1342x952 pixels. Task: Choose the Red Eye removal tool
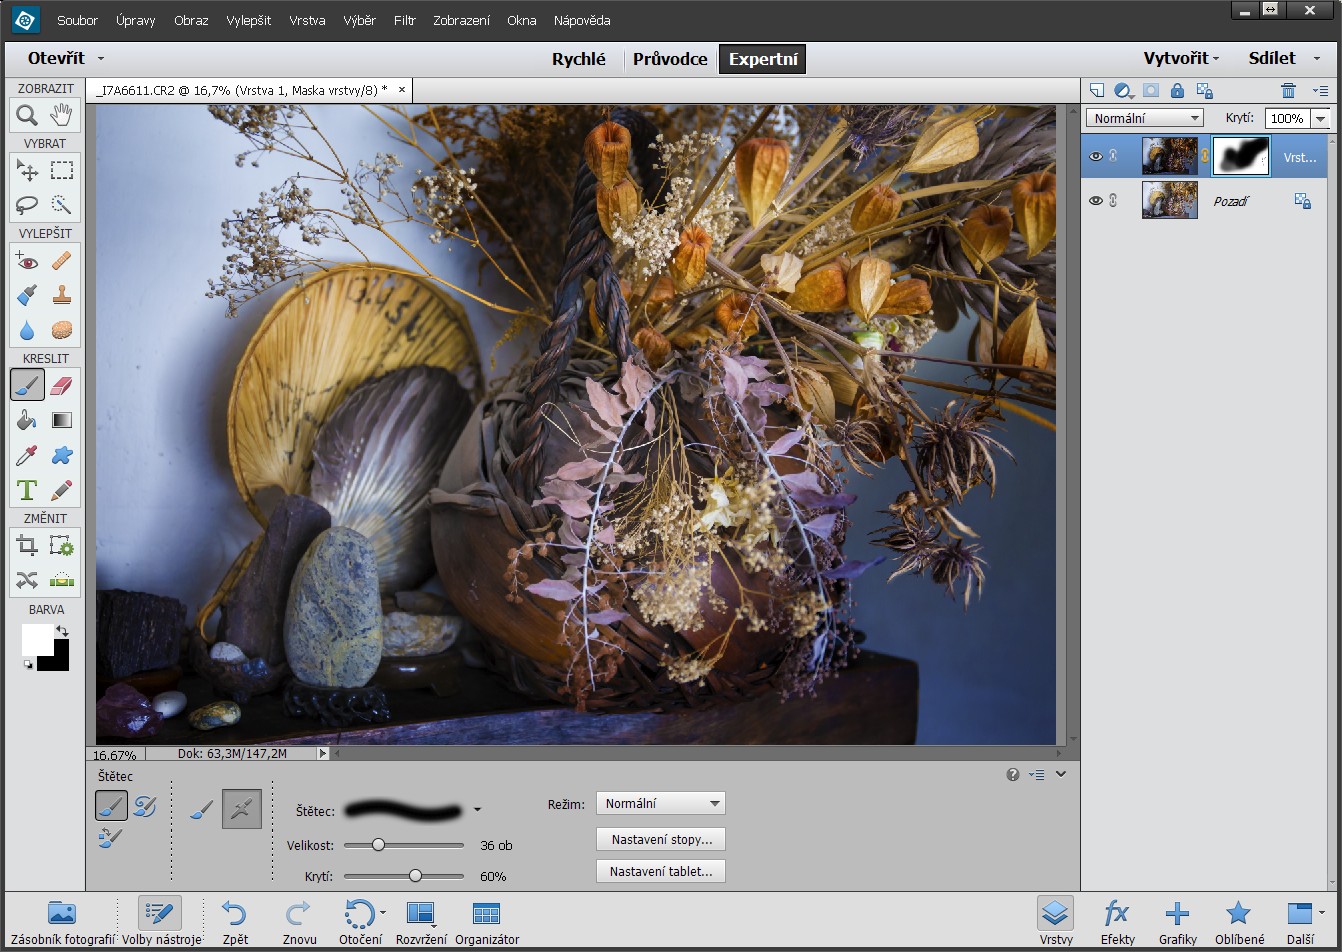coord(27,262)
